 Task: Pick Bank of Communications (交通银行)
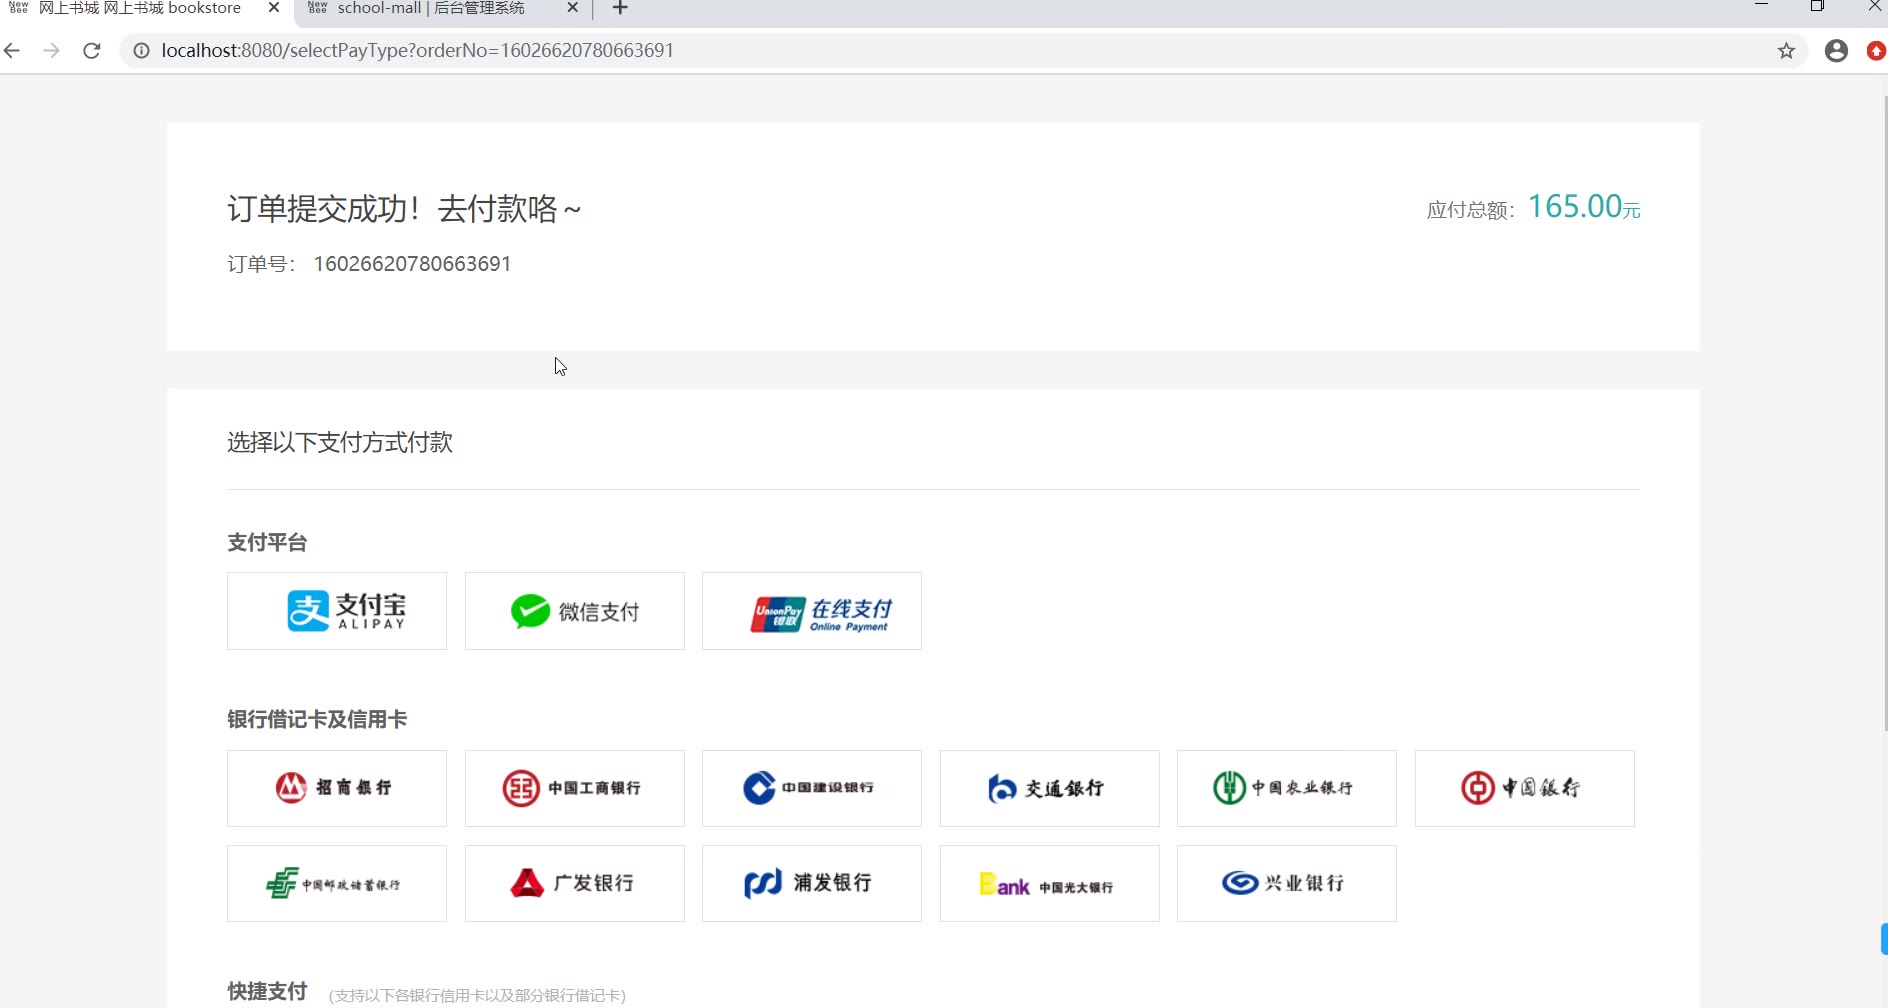1050,788
